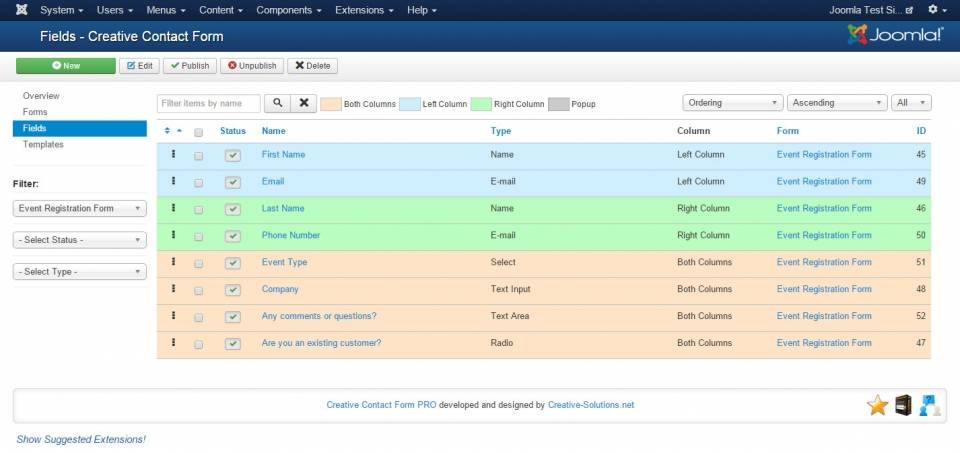
Task: Open the Components menu
Action: coord(289,10)
